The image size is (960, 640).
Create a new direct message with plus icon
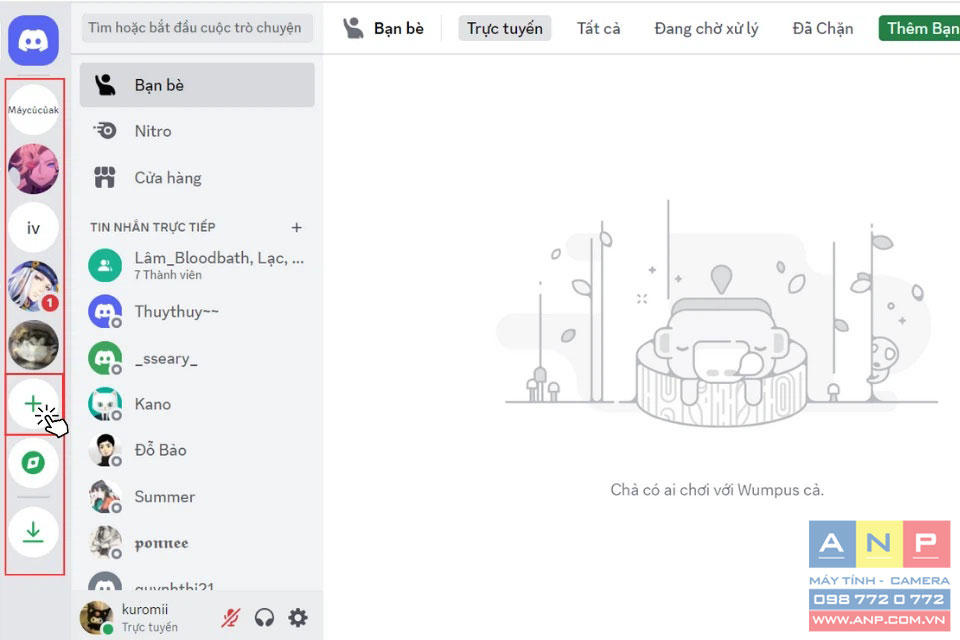coord(296,227)
